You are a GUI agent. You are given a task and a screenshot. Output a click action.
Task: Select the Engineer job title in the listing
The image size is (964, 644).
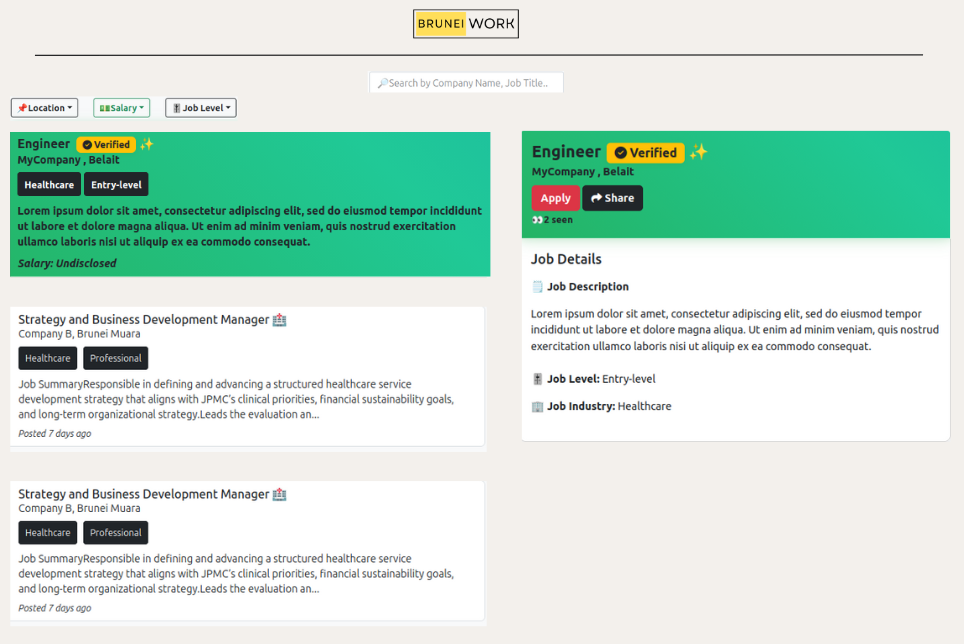pos(44,144)
